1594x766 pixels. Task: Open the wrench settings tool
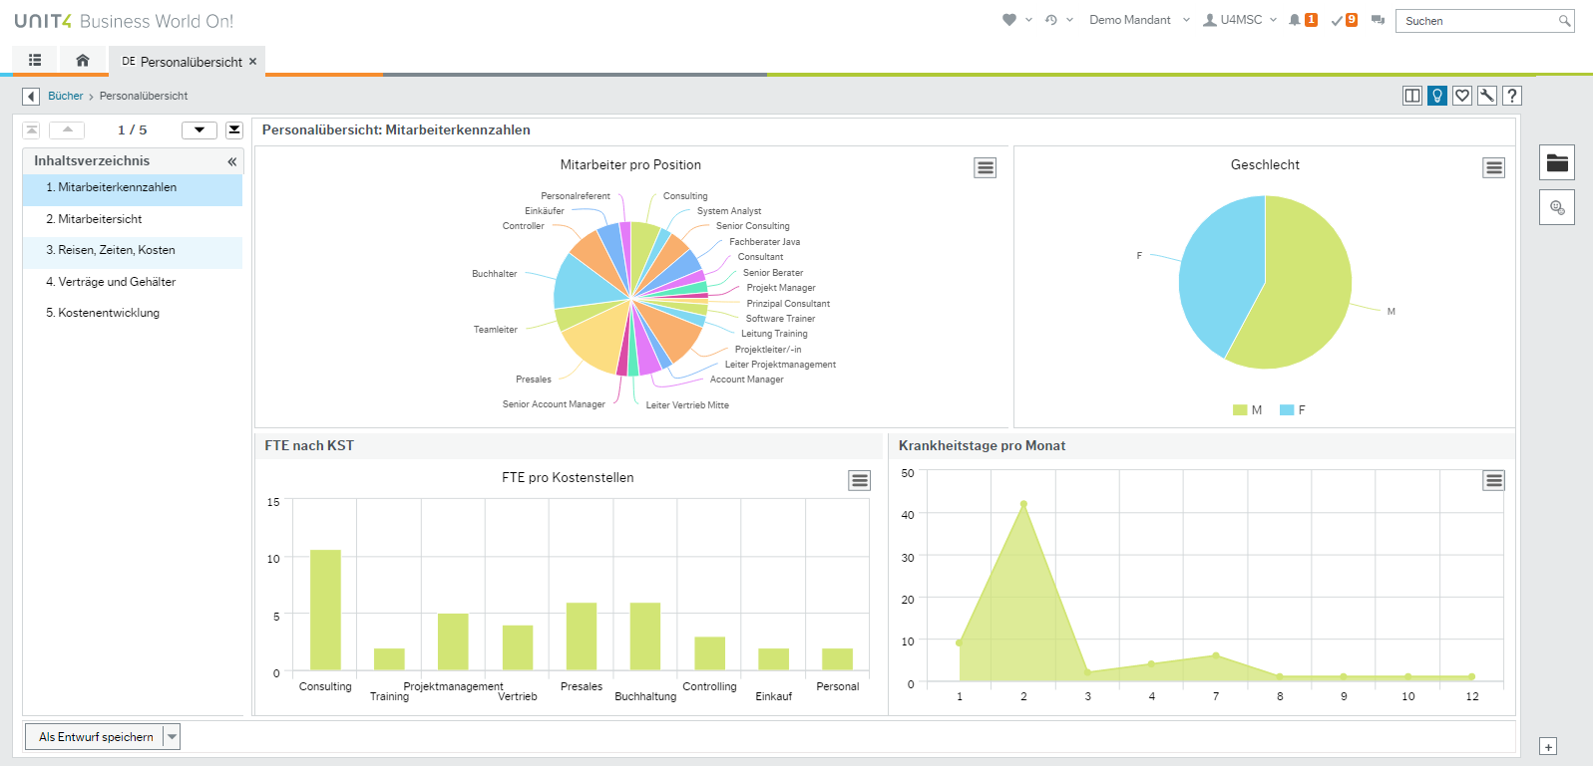pos(1487,96)
